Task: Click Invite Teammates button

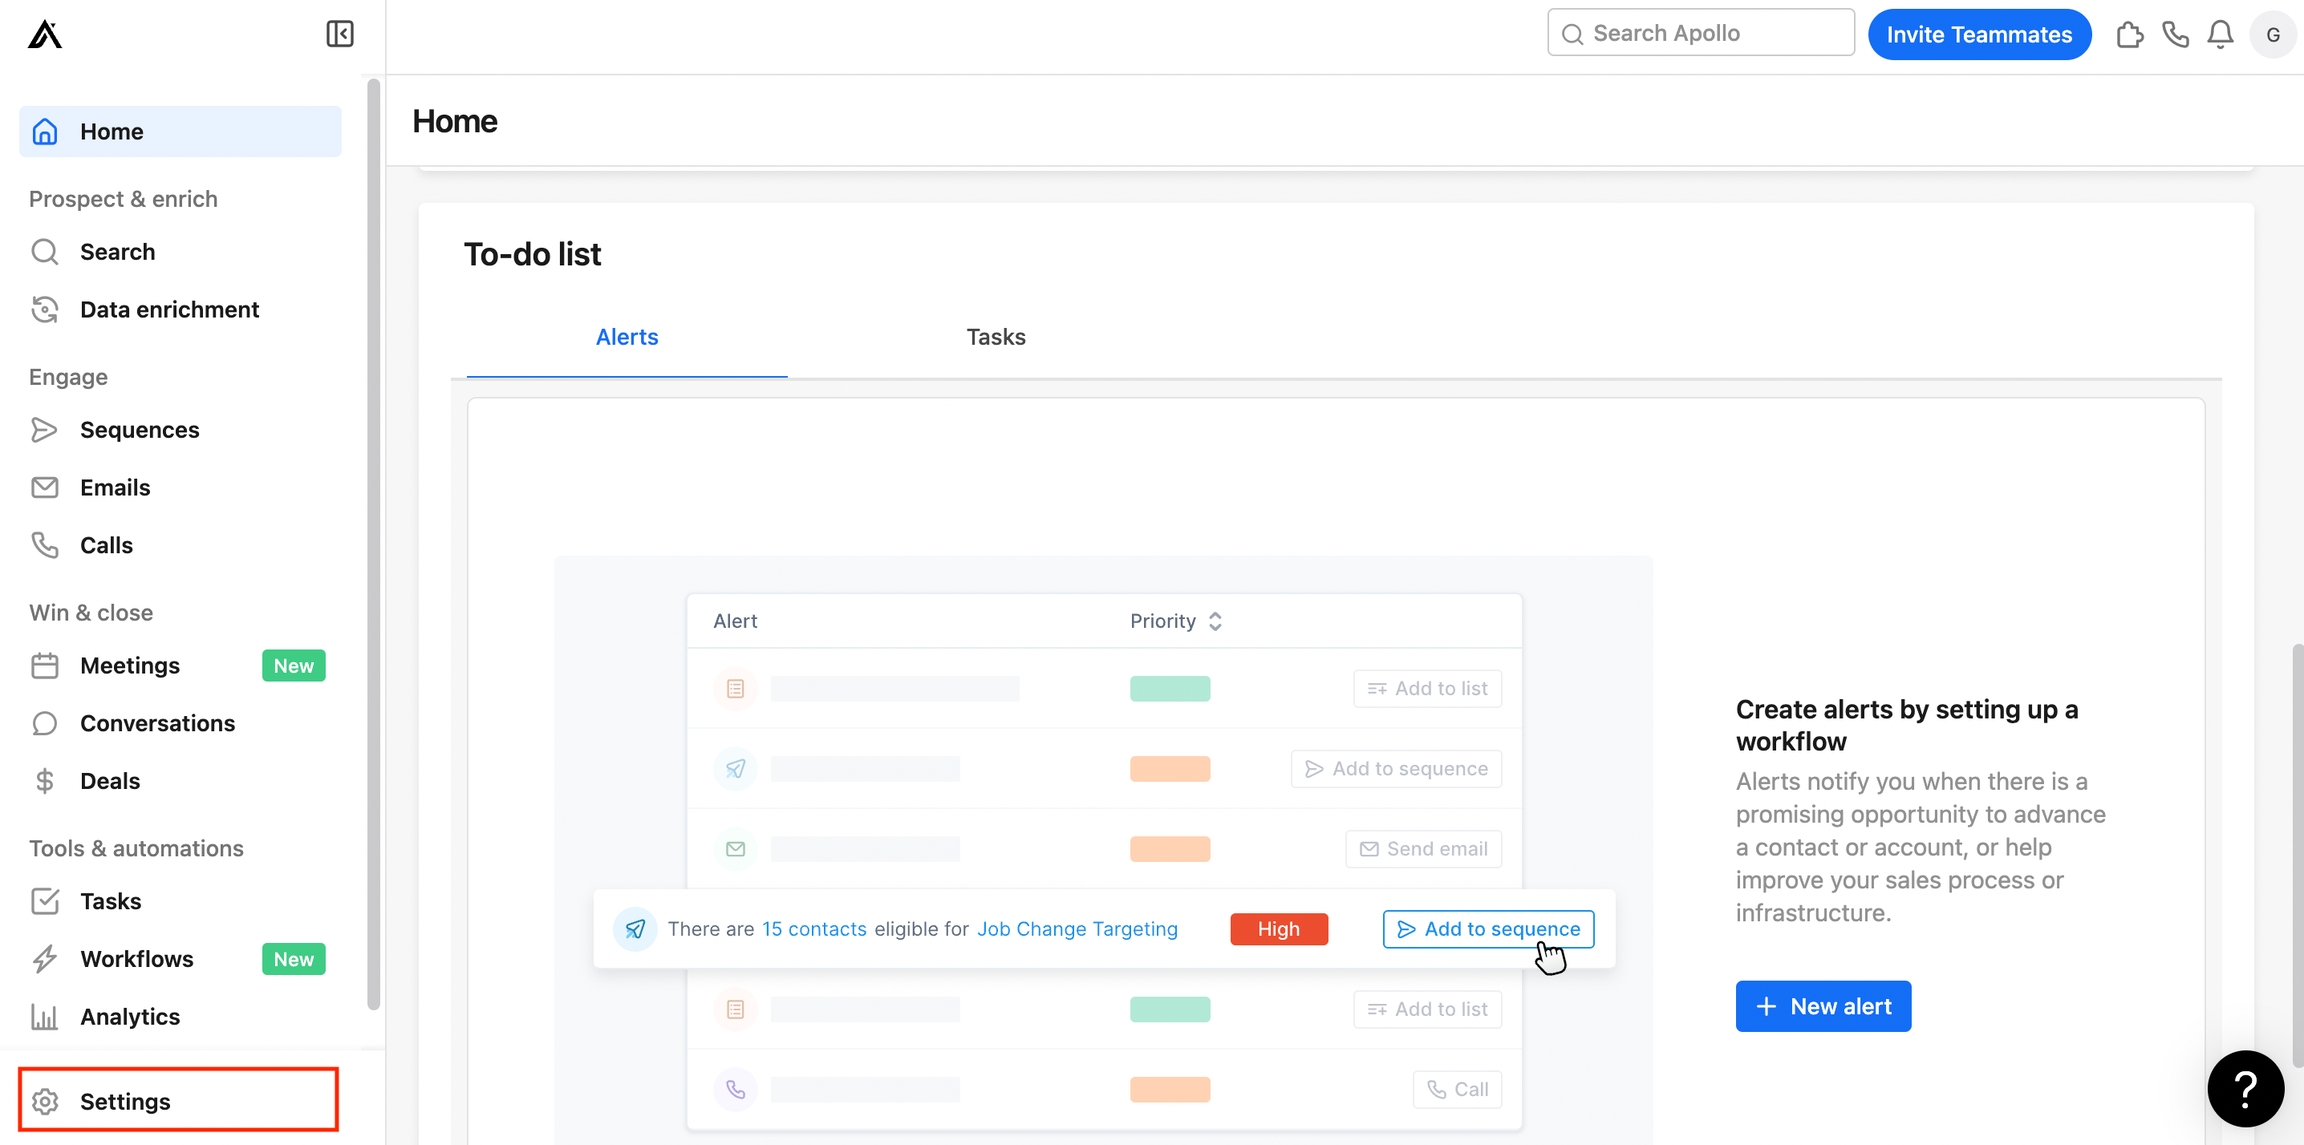Action: click(x=1979, y=35)
